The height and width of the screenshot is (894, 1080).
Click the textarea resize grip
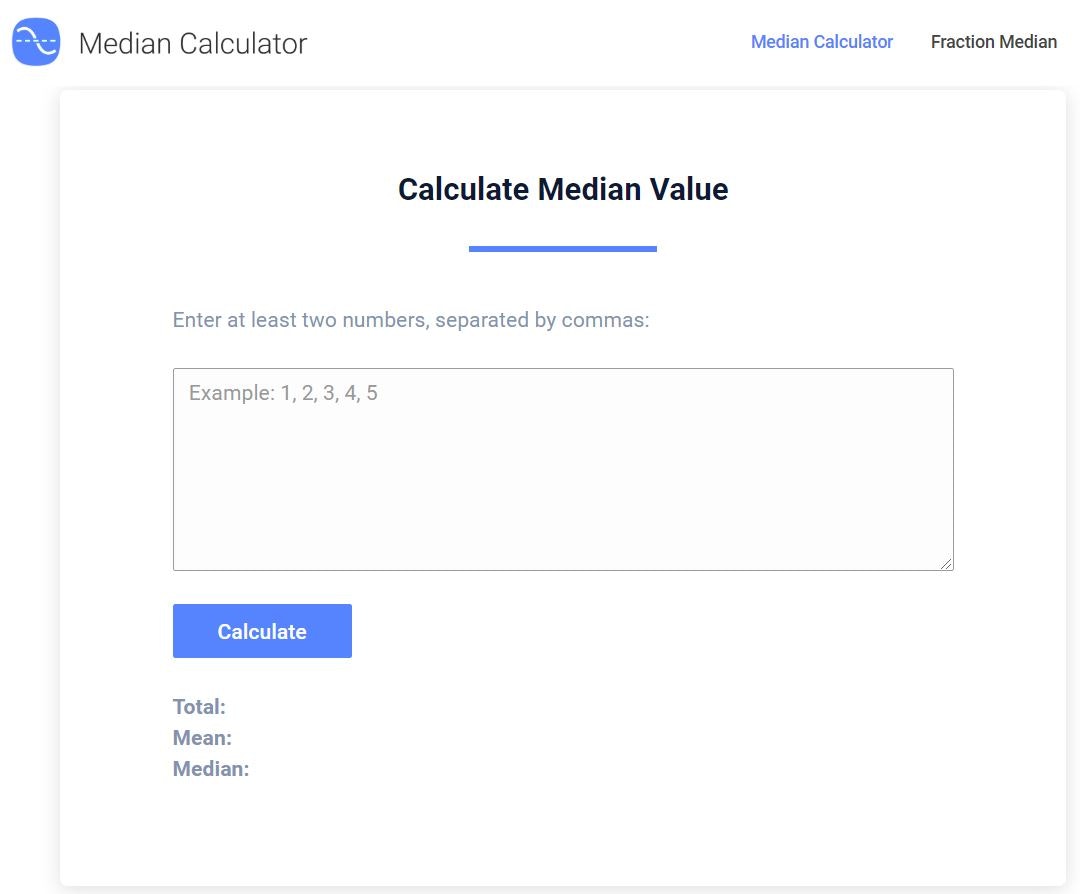946,563
